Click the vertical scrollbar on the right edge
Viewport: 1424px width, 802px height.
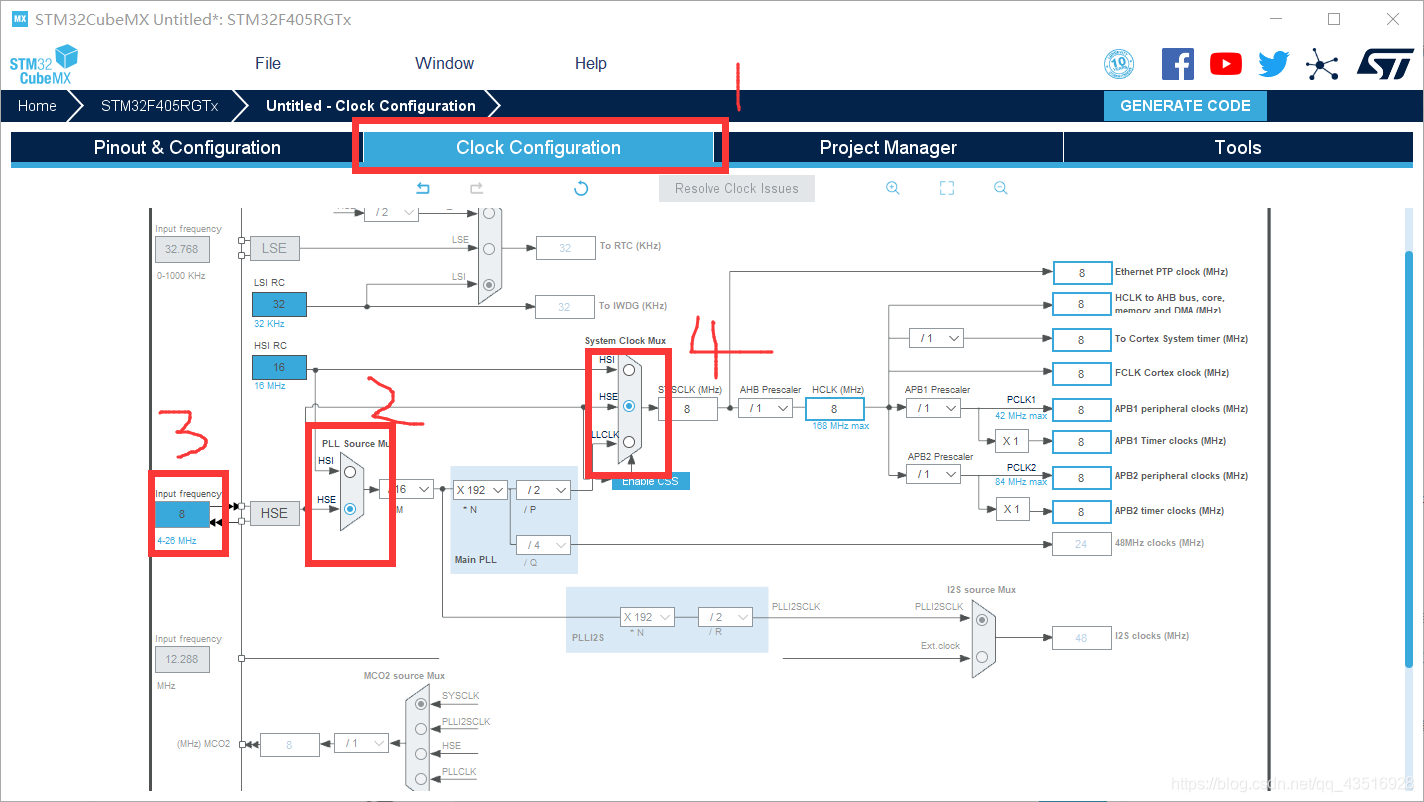point(1409,460)
